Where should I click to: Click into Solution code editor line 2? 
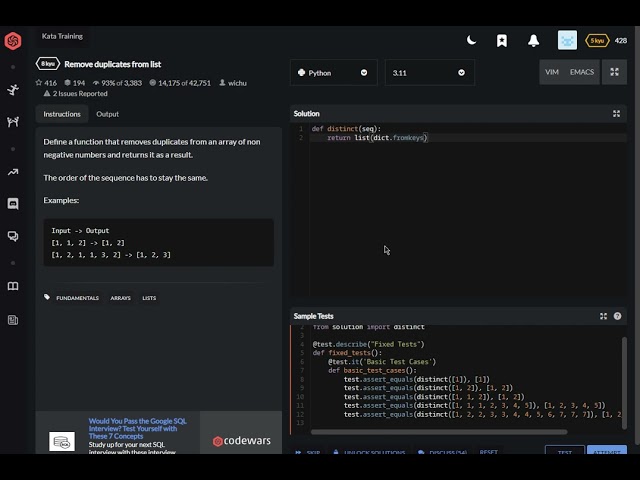468,138
